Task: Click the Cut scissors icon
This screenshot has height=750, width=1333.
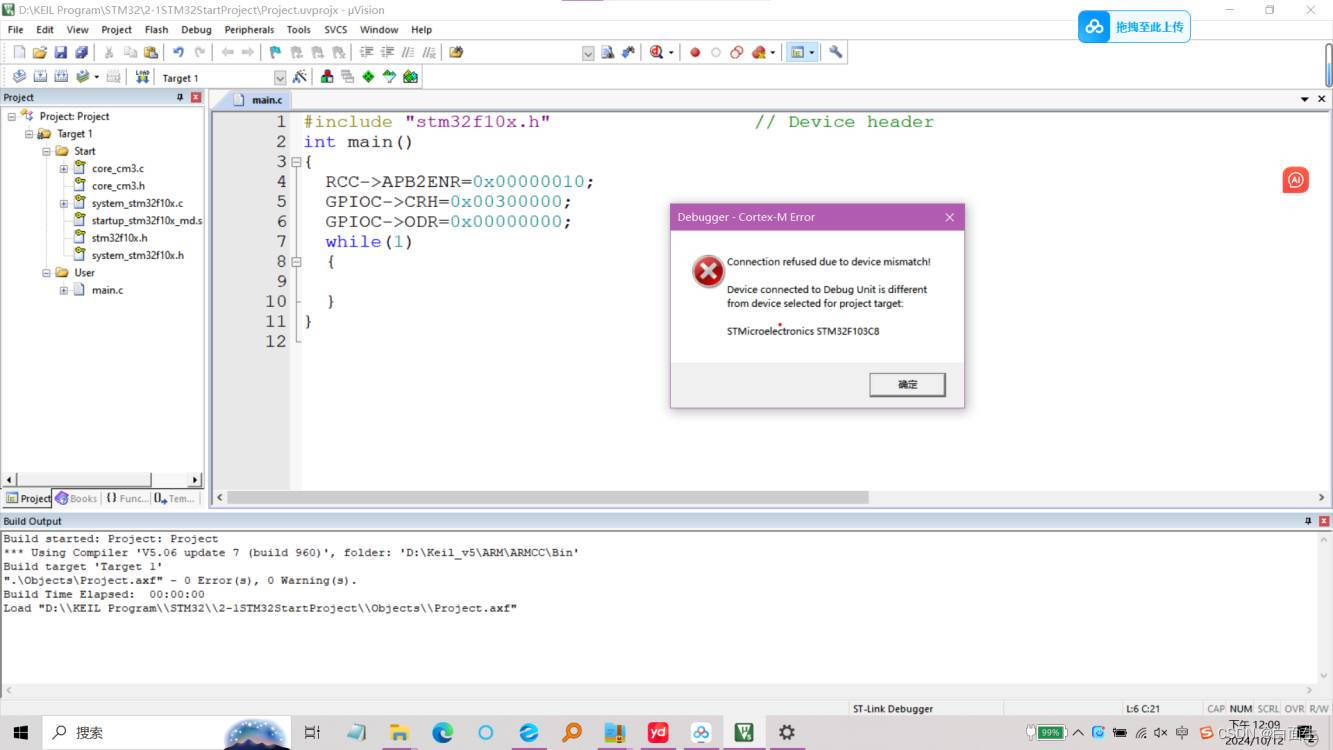Action: (109, 52)
